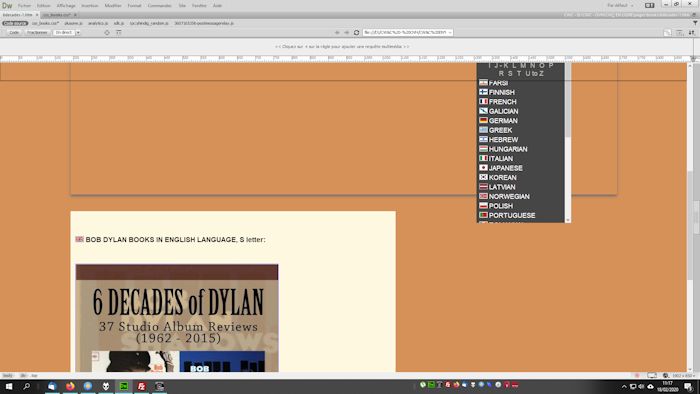Open the Fichier menu

[24, 5]
